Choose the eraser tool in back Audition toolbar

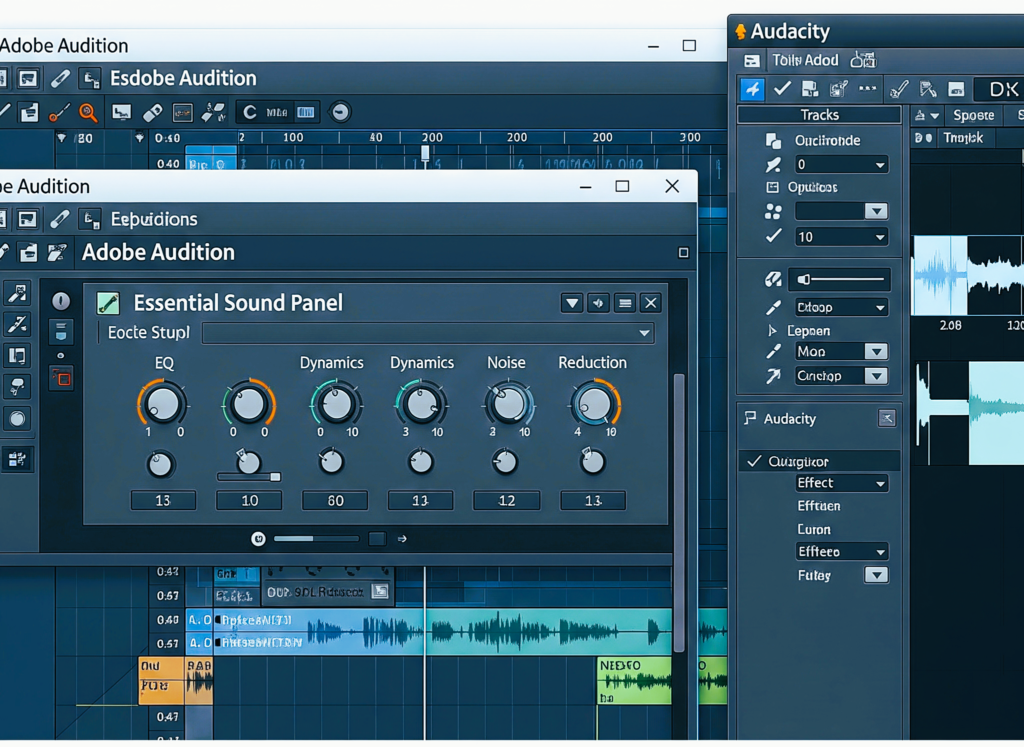152,112
